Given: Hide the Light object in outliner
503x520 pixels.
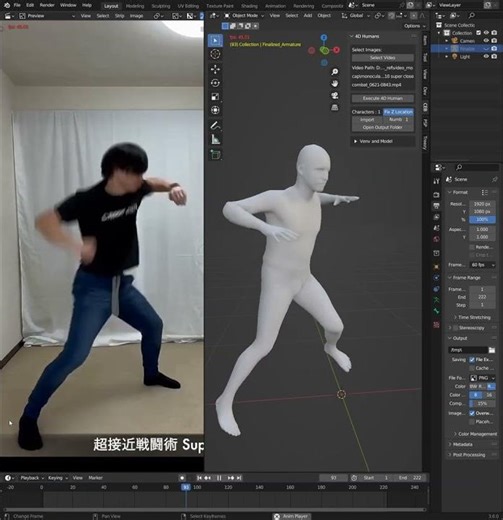Looking at the screenshot, I should coord(486,57).
